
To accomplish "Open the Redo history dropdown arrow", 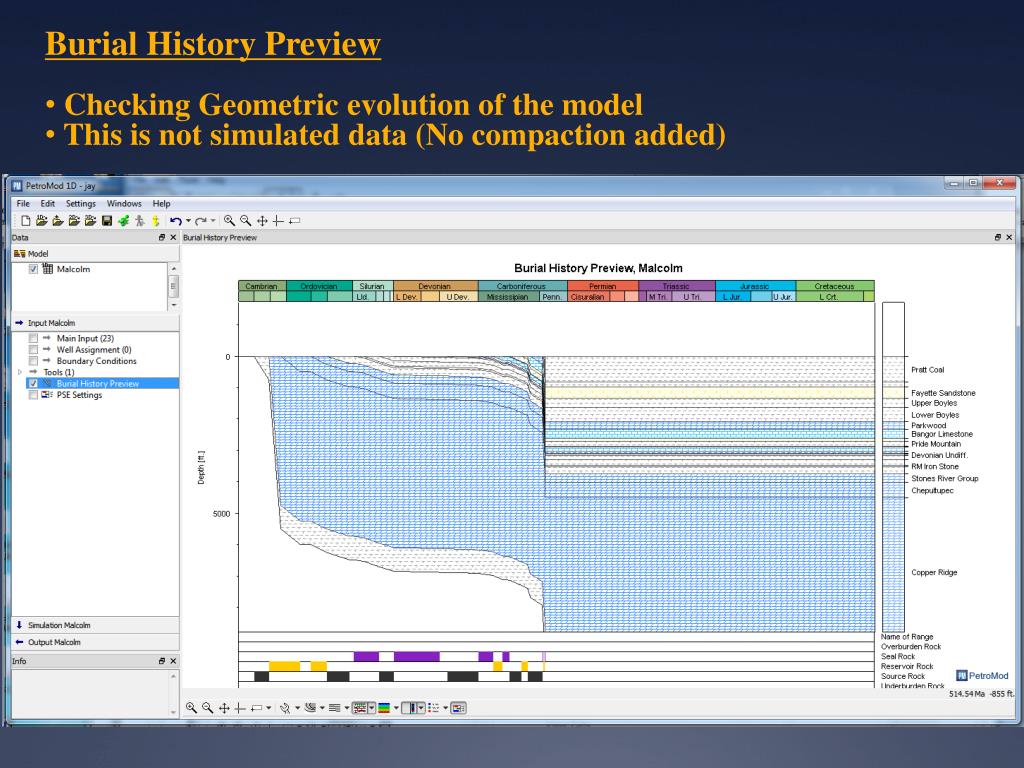I will pyautogui.click(x=214, y=221).
